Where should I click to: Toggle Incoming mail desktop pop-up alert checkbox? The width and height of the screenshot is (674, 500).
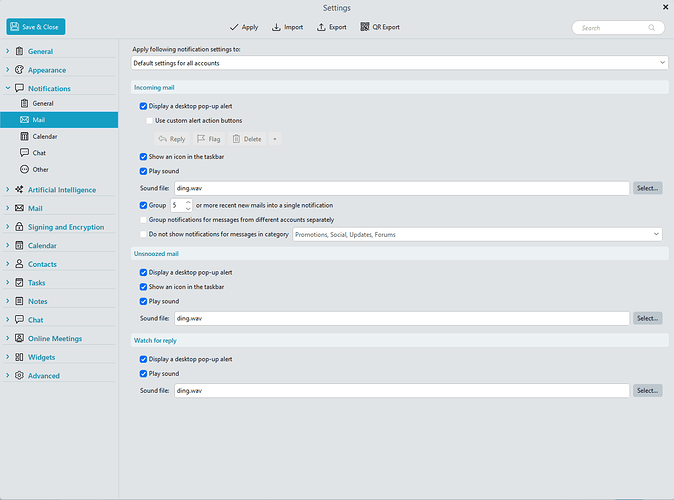coord(143,106)
